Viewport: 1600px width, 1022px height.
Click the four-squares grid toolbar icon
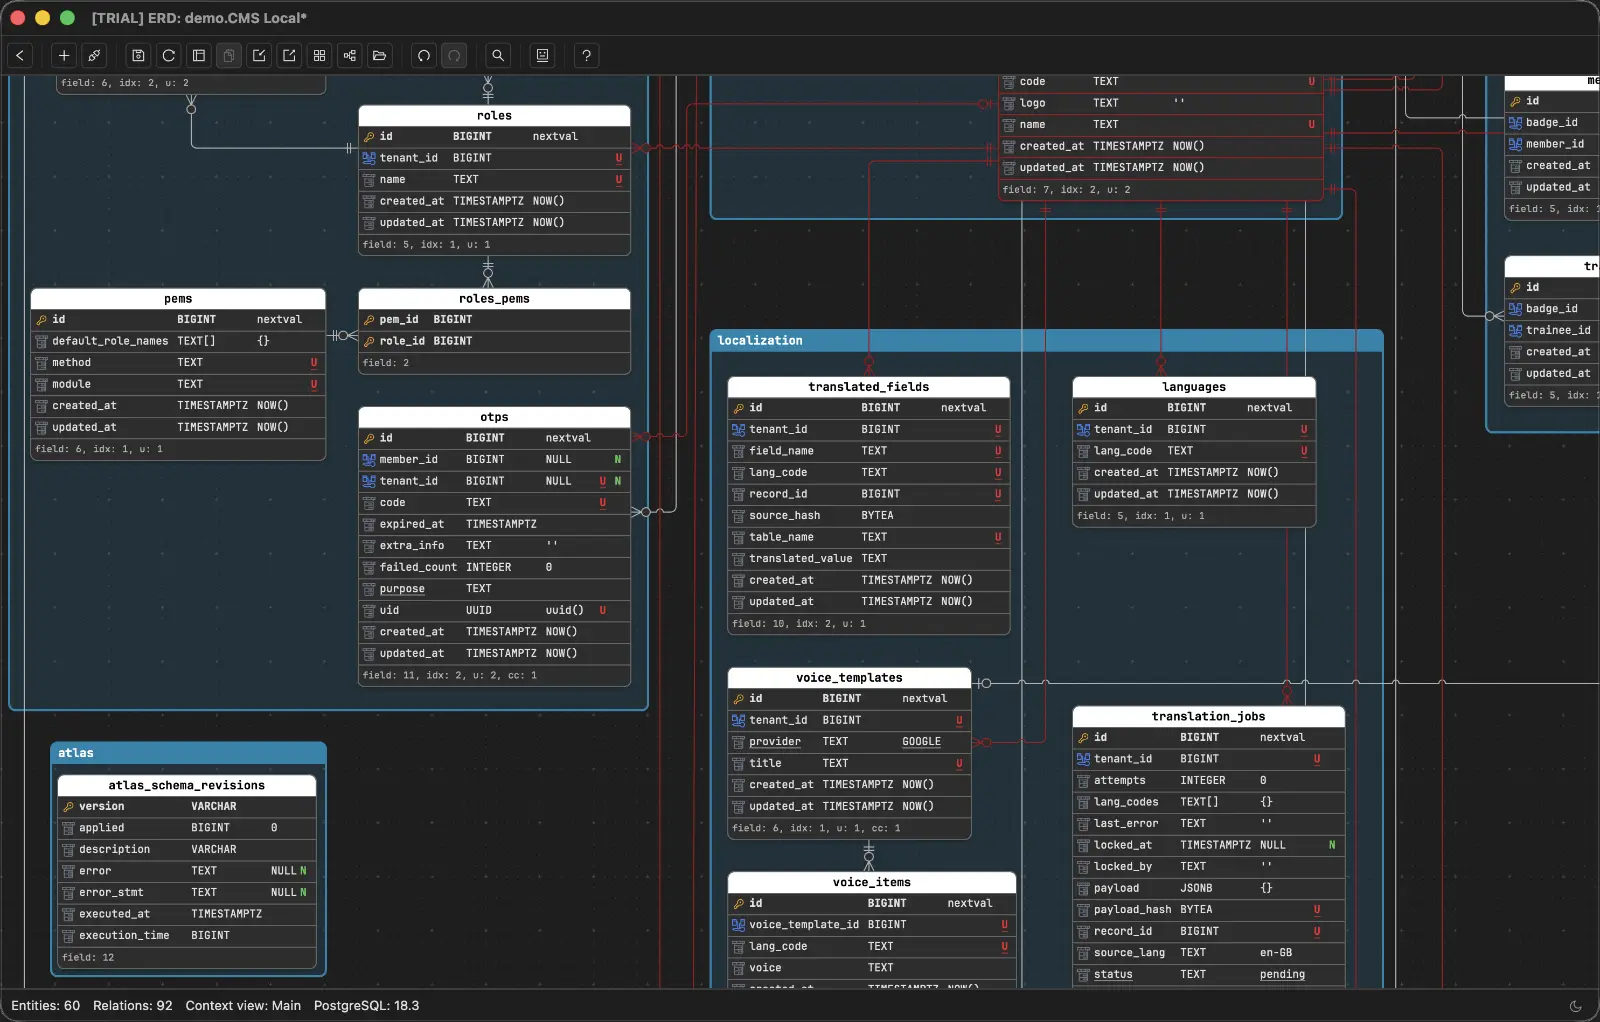point(319,56)
